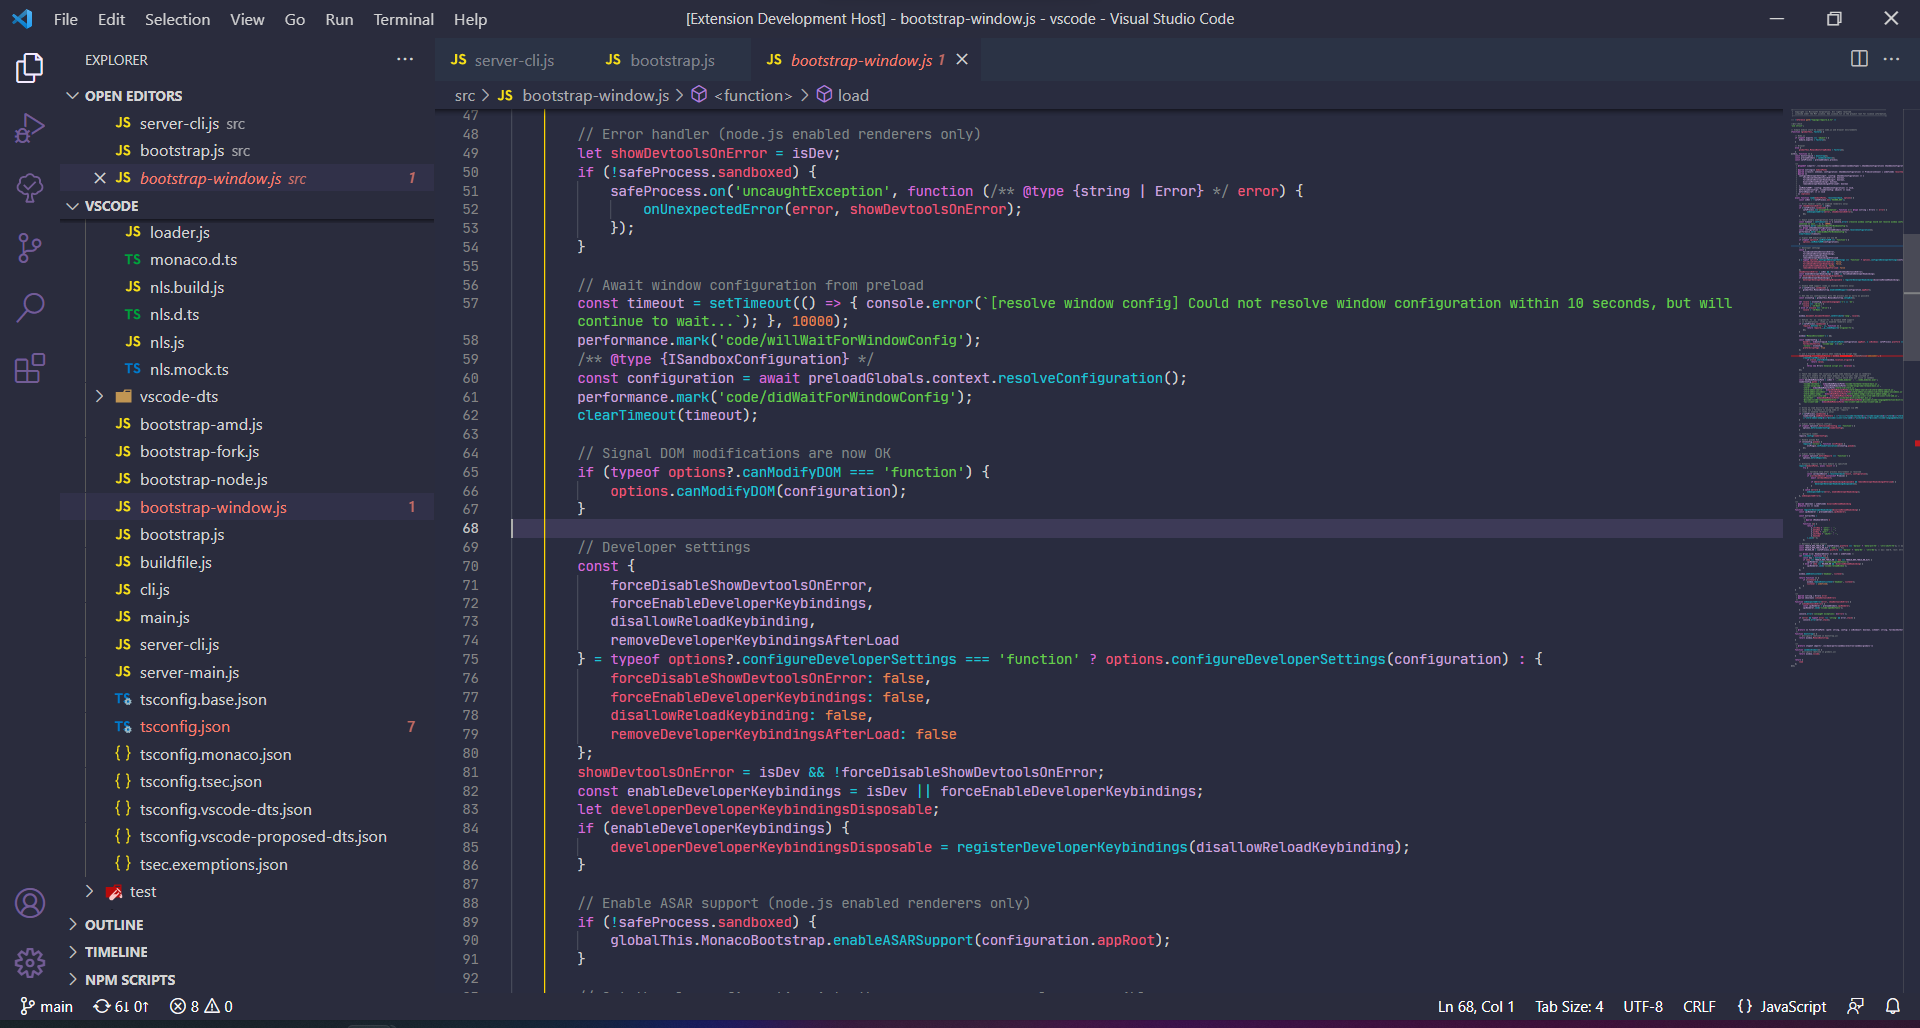
Task: Open bootstrap-amd.js in the explorer
Action: tap(247, 425)
